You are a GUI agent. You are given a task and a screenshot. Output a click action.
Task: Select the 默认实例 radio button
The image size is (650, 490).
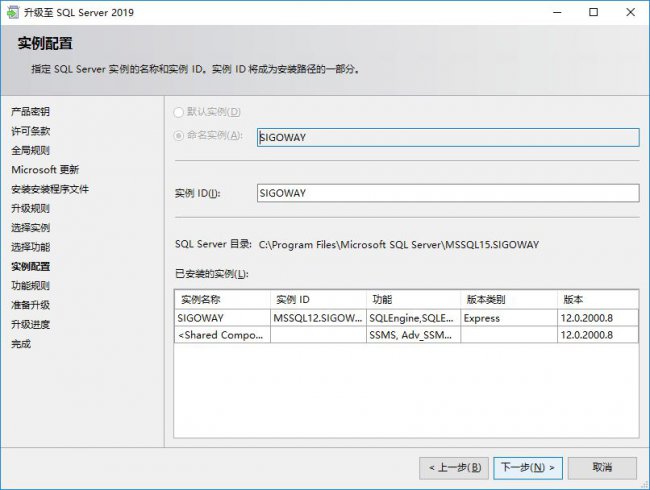(x=179, y=112)
